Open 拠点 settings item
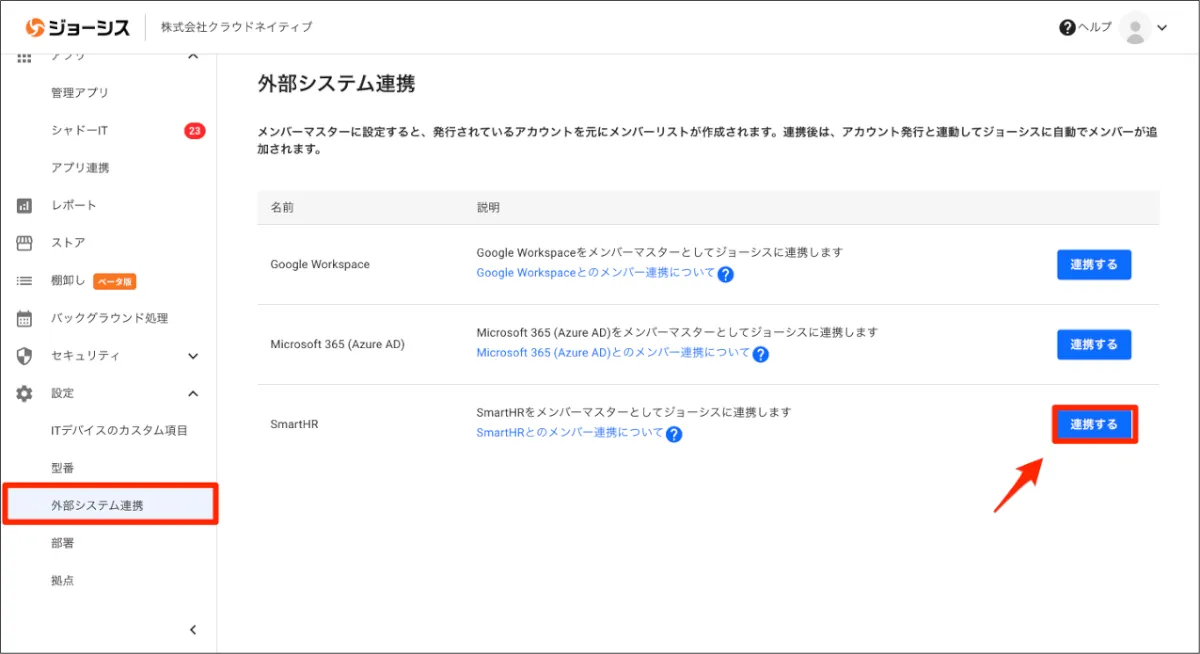The image size is (1200, 654). (62, 580)
